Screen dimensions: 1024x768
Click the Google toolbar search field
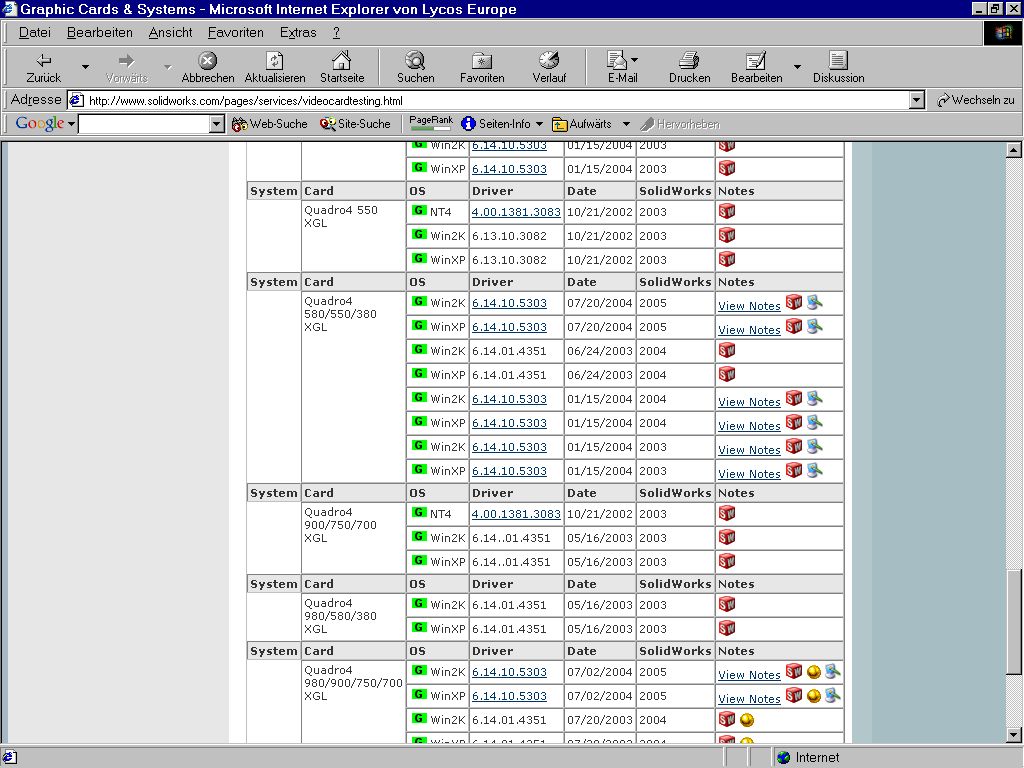[x=144, y=124]
